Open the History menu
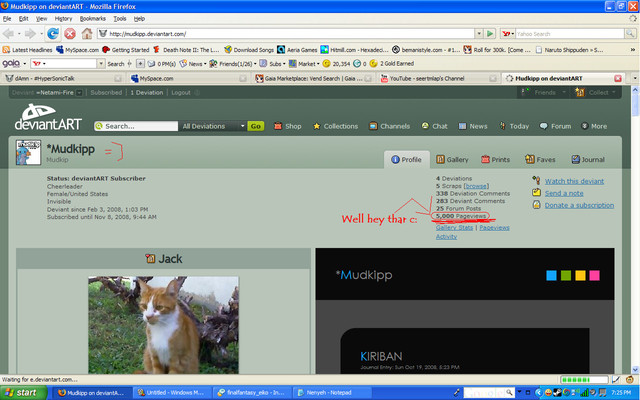Image resolution: width=640 pixels, height=400 pixels. [x=63, y=19]
